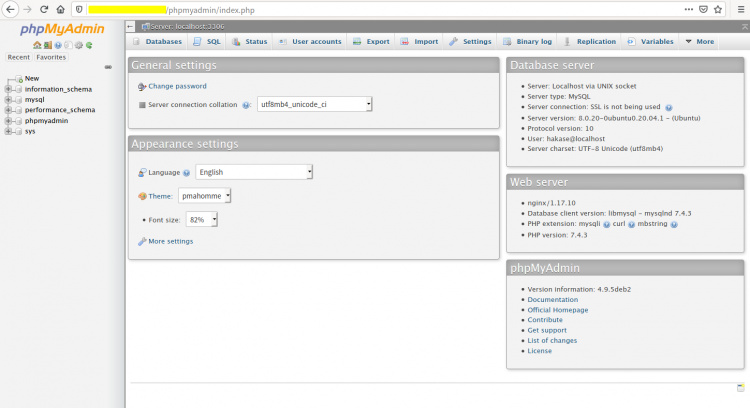Expand the information_schema database tree
Image resolution: width=750 pixels, height=408 pixels.
pyautogui.click(x=8, y=89)
